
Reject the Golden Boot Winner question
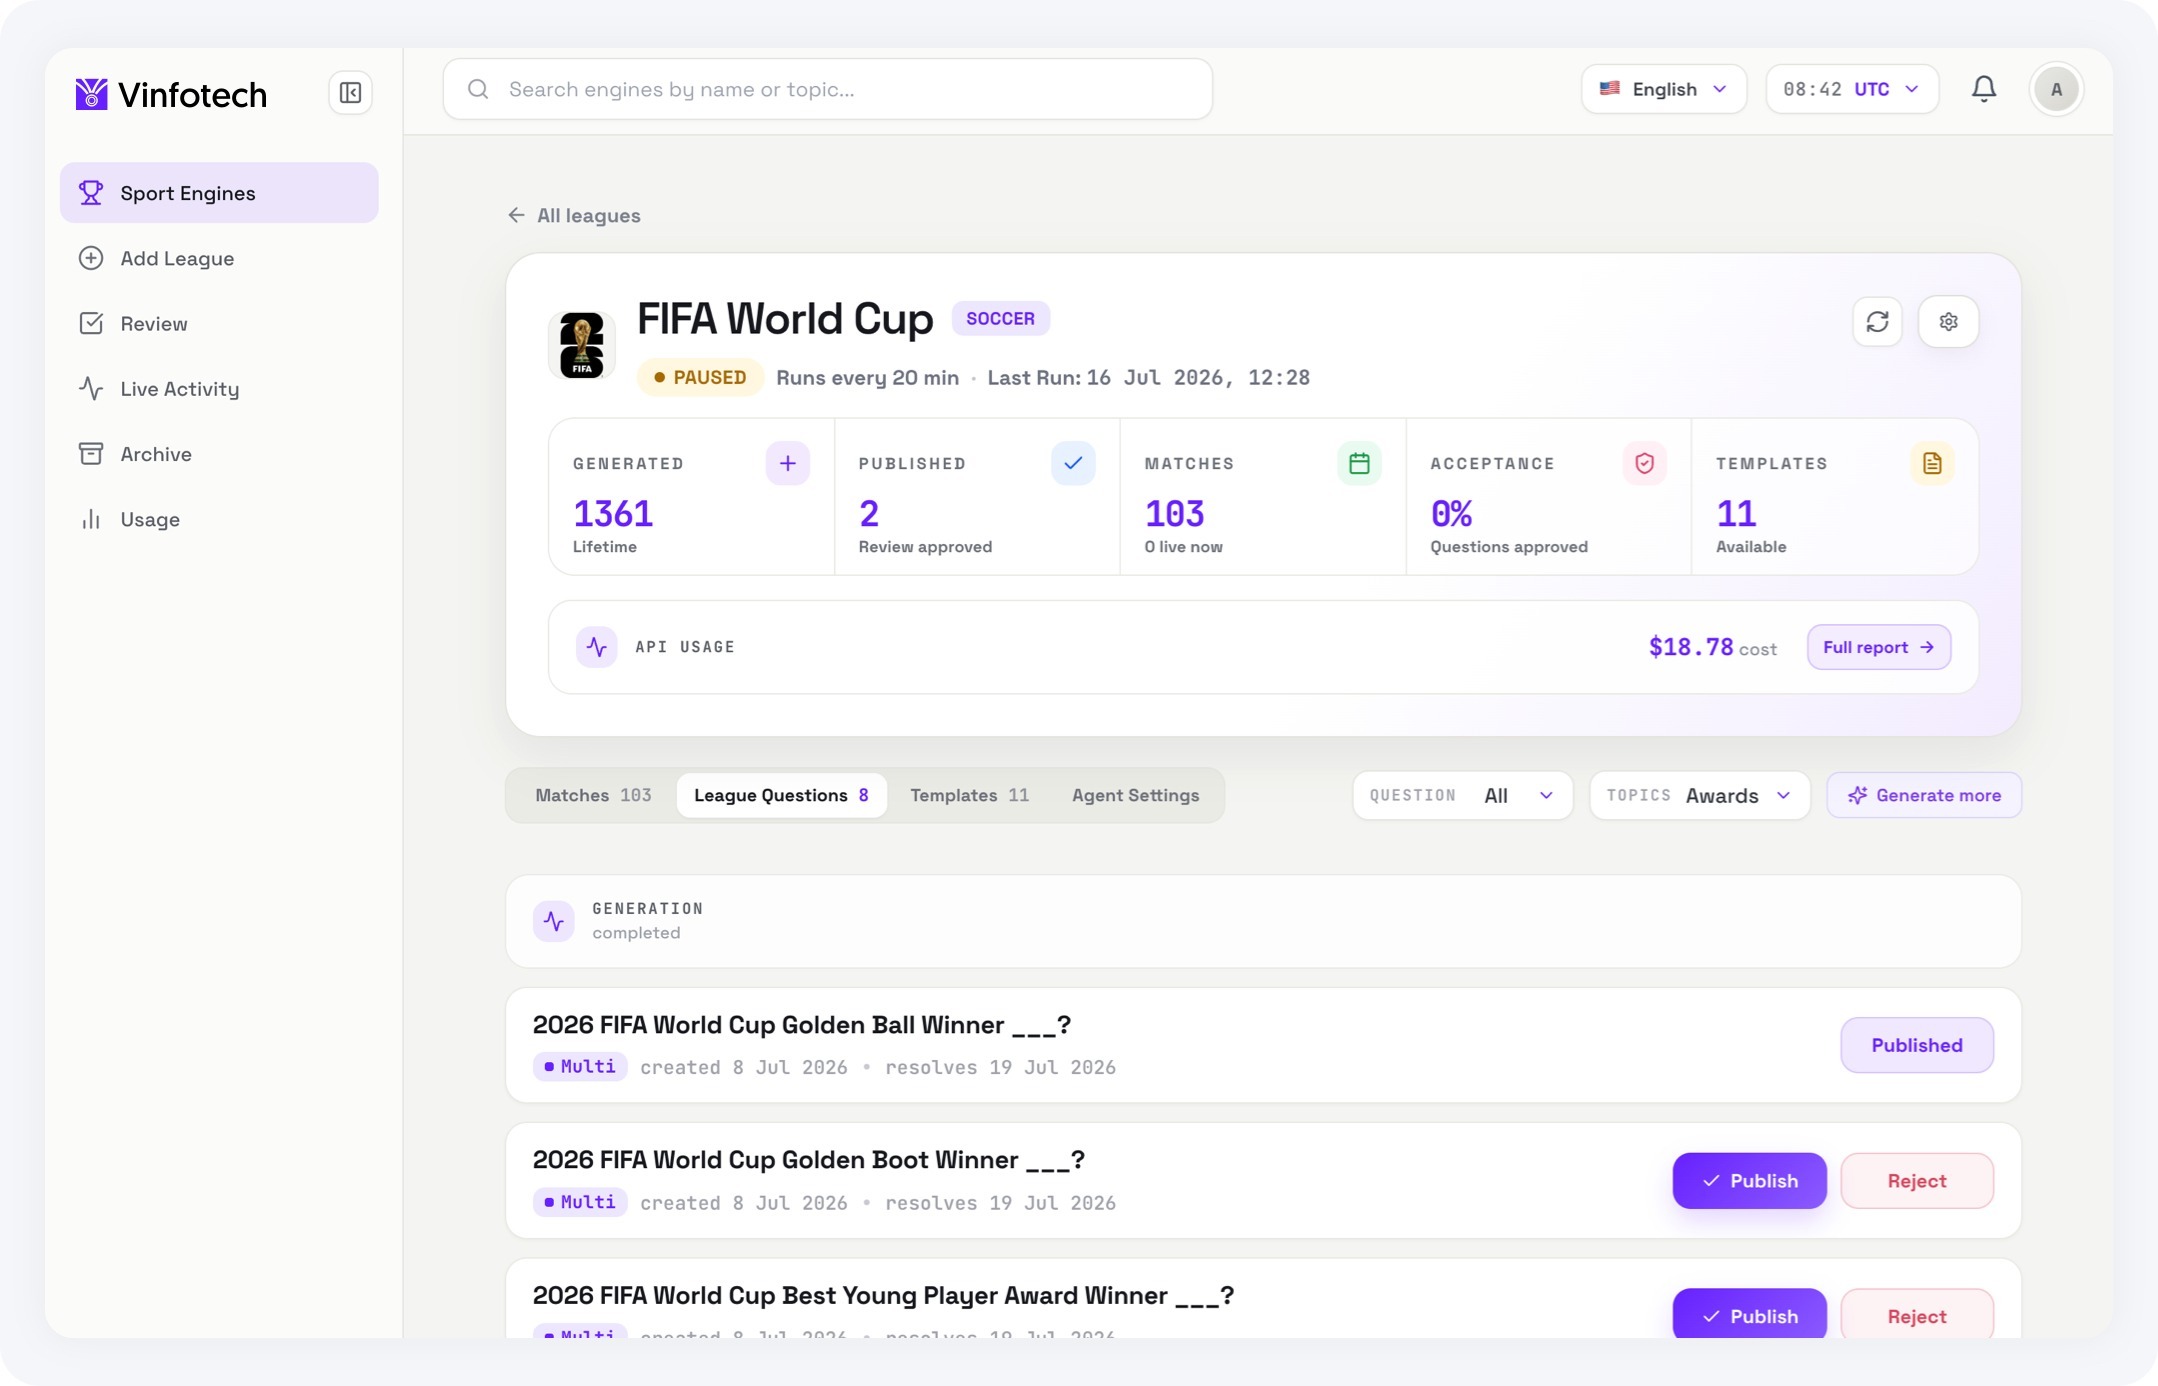(1917, 1181)
